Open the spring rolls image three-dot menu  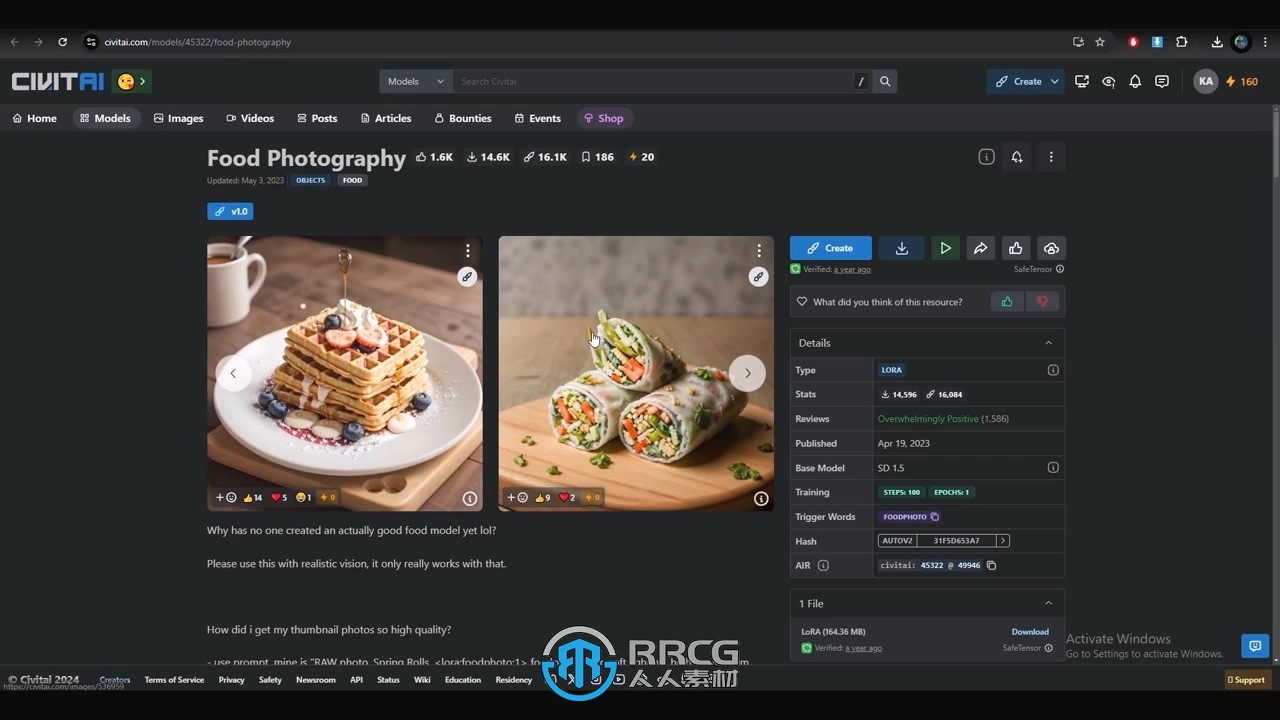759,251
